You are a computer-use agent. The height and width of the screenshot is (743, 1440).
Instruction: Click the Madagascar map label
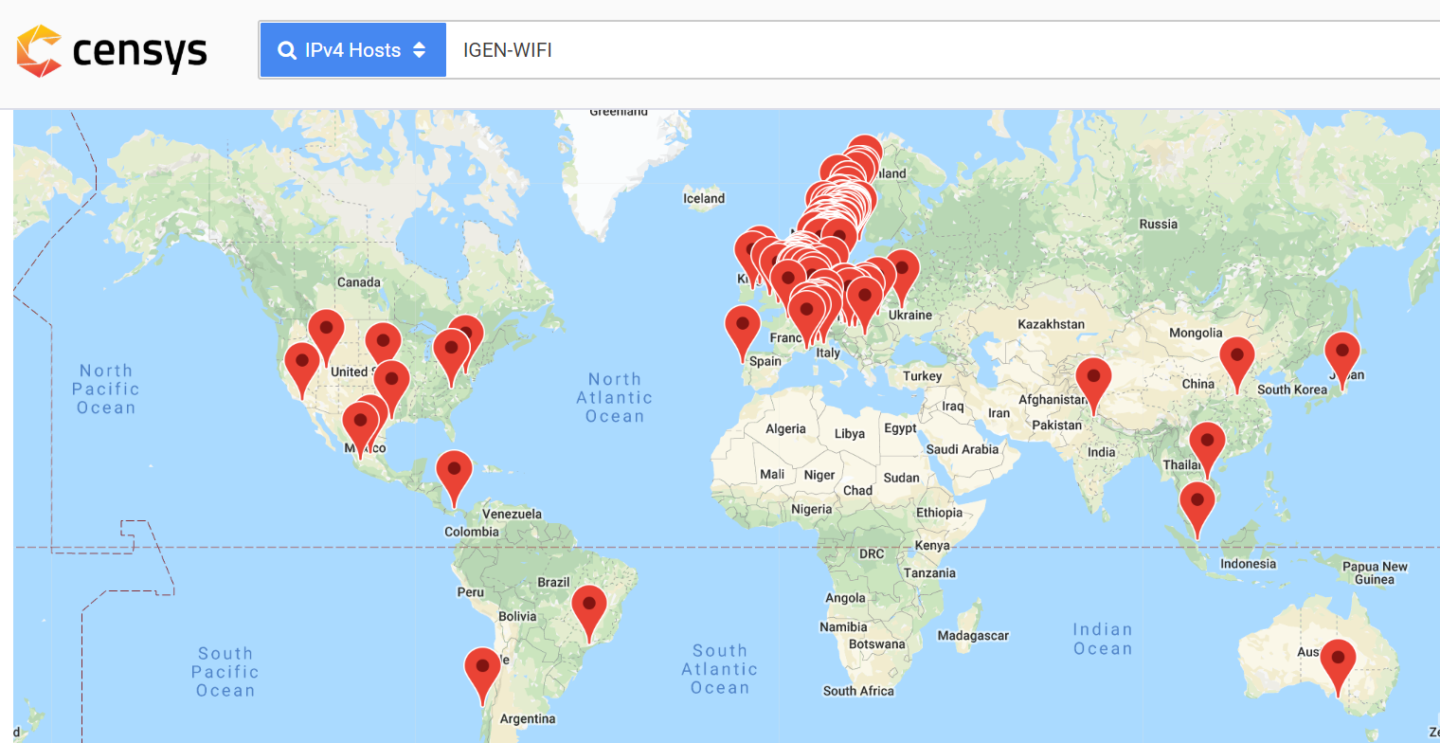(x=973, y=635)
